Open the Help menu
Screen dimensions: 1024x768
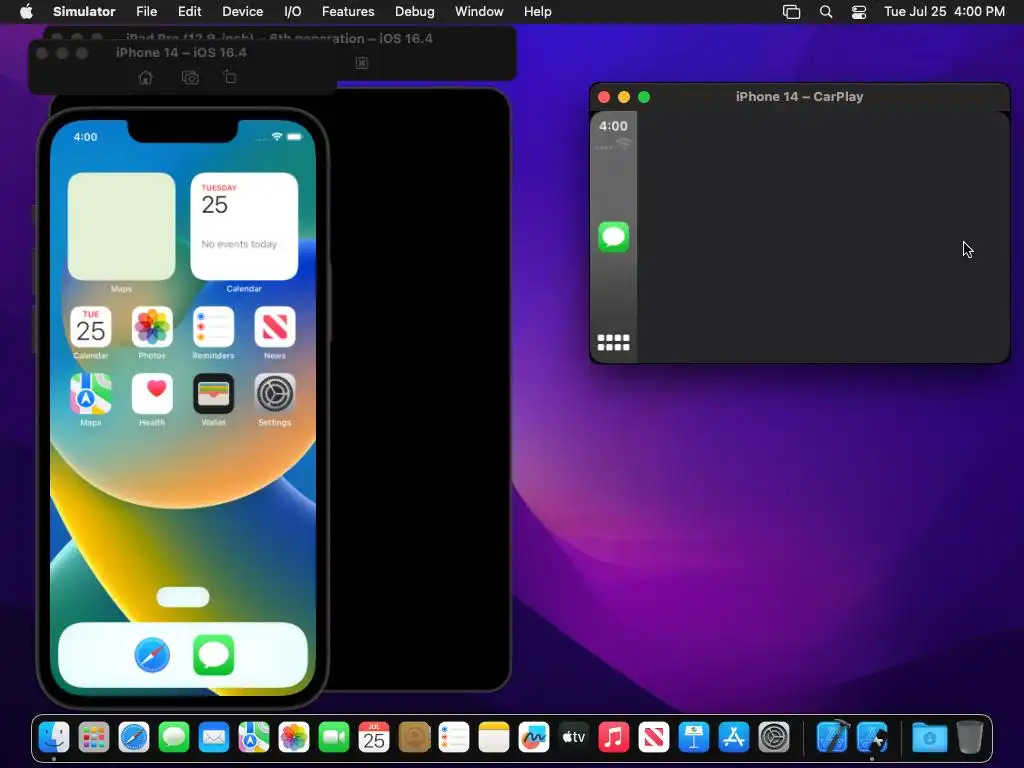(537, 12)
